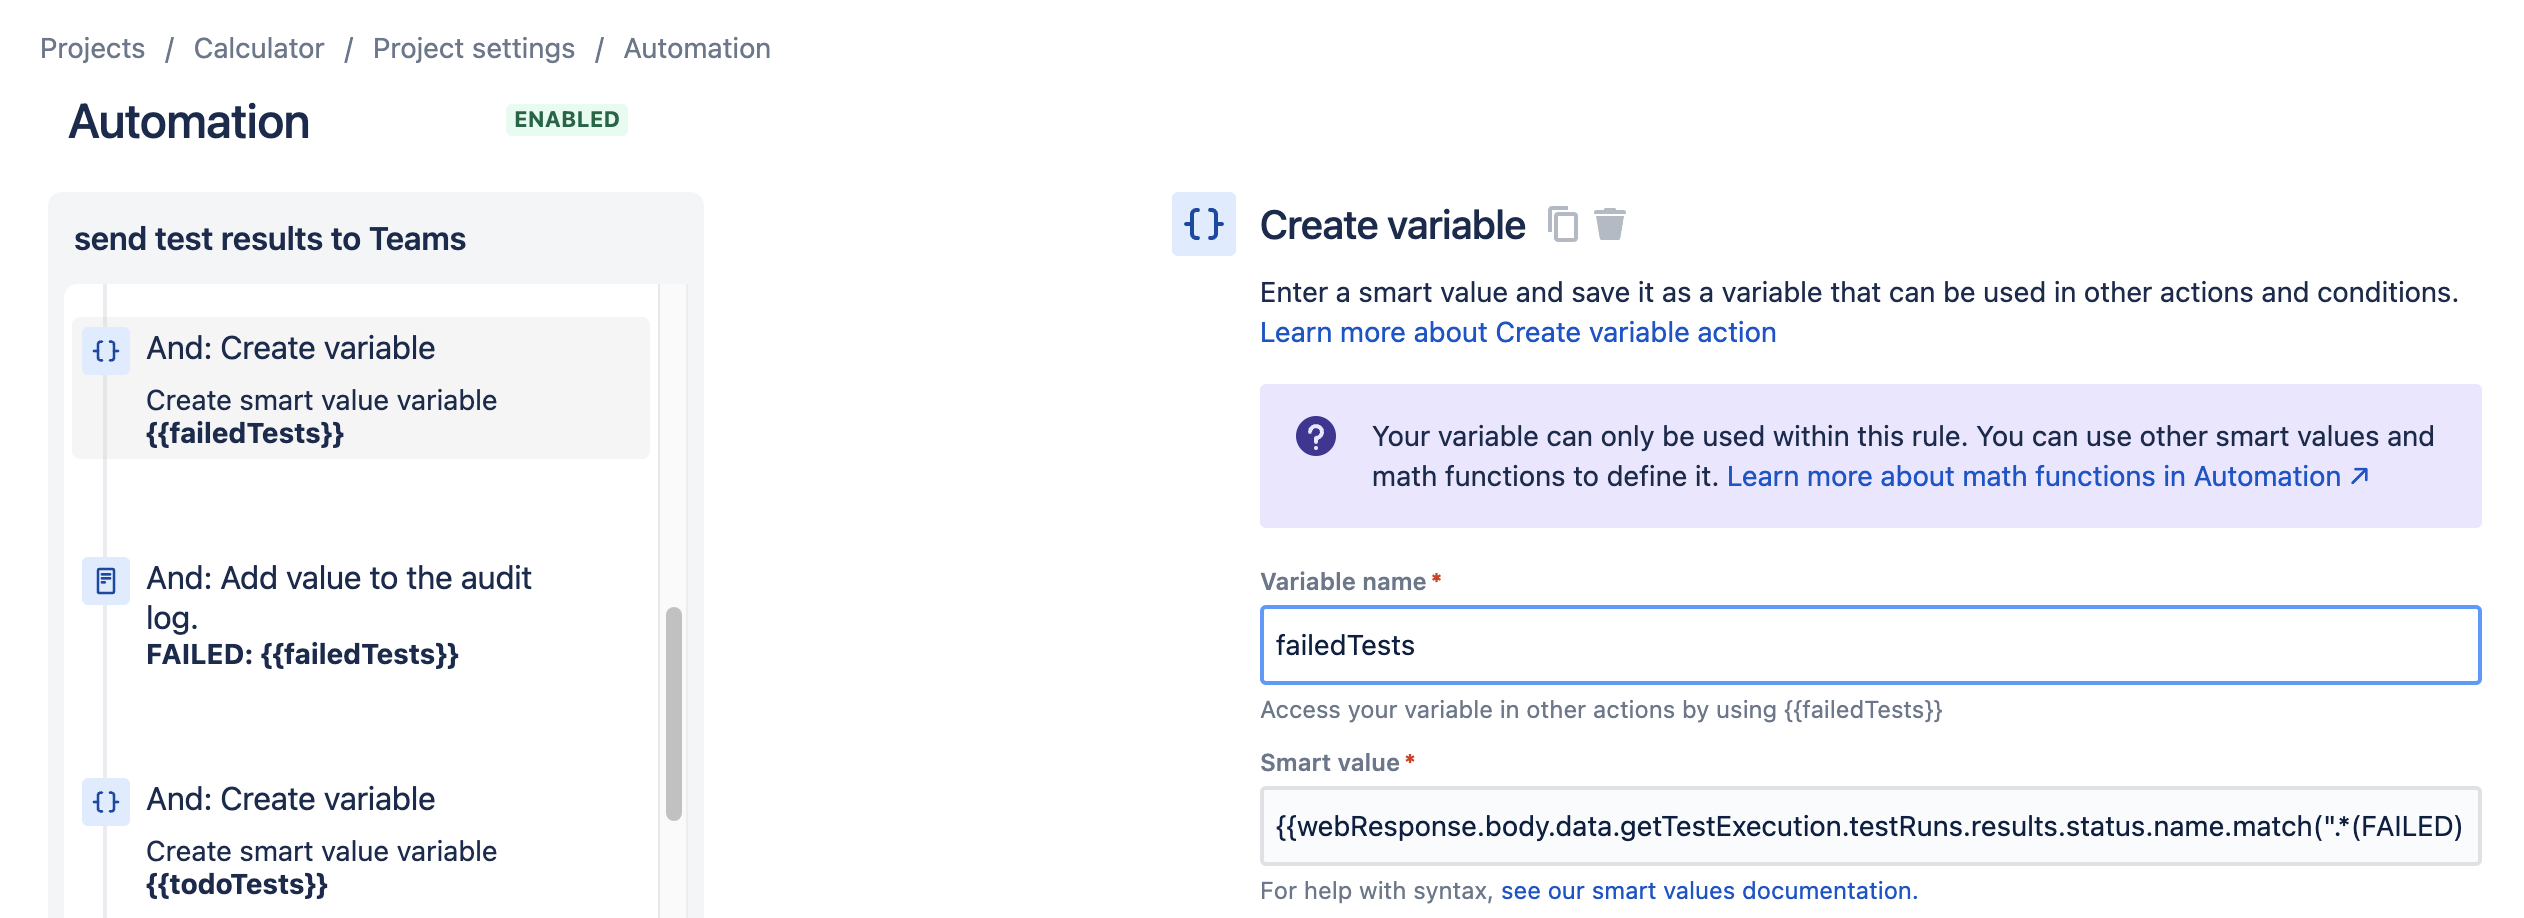
Task: Click the ENABLED status badge
Action: 567,119
